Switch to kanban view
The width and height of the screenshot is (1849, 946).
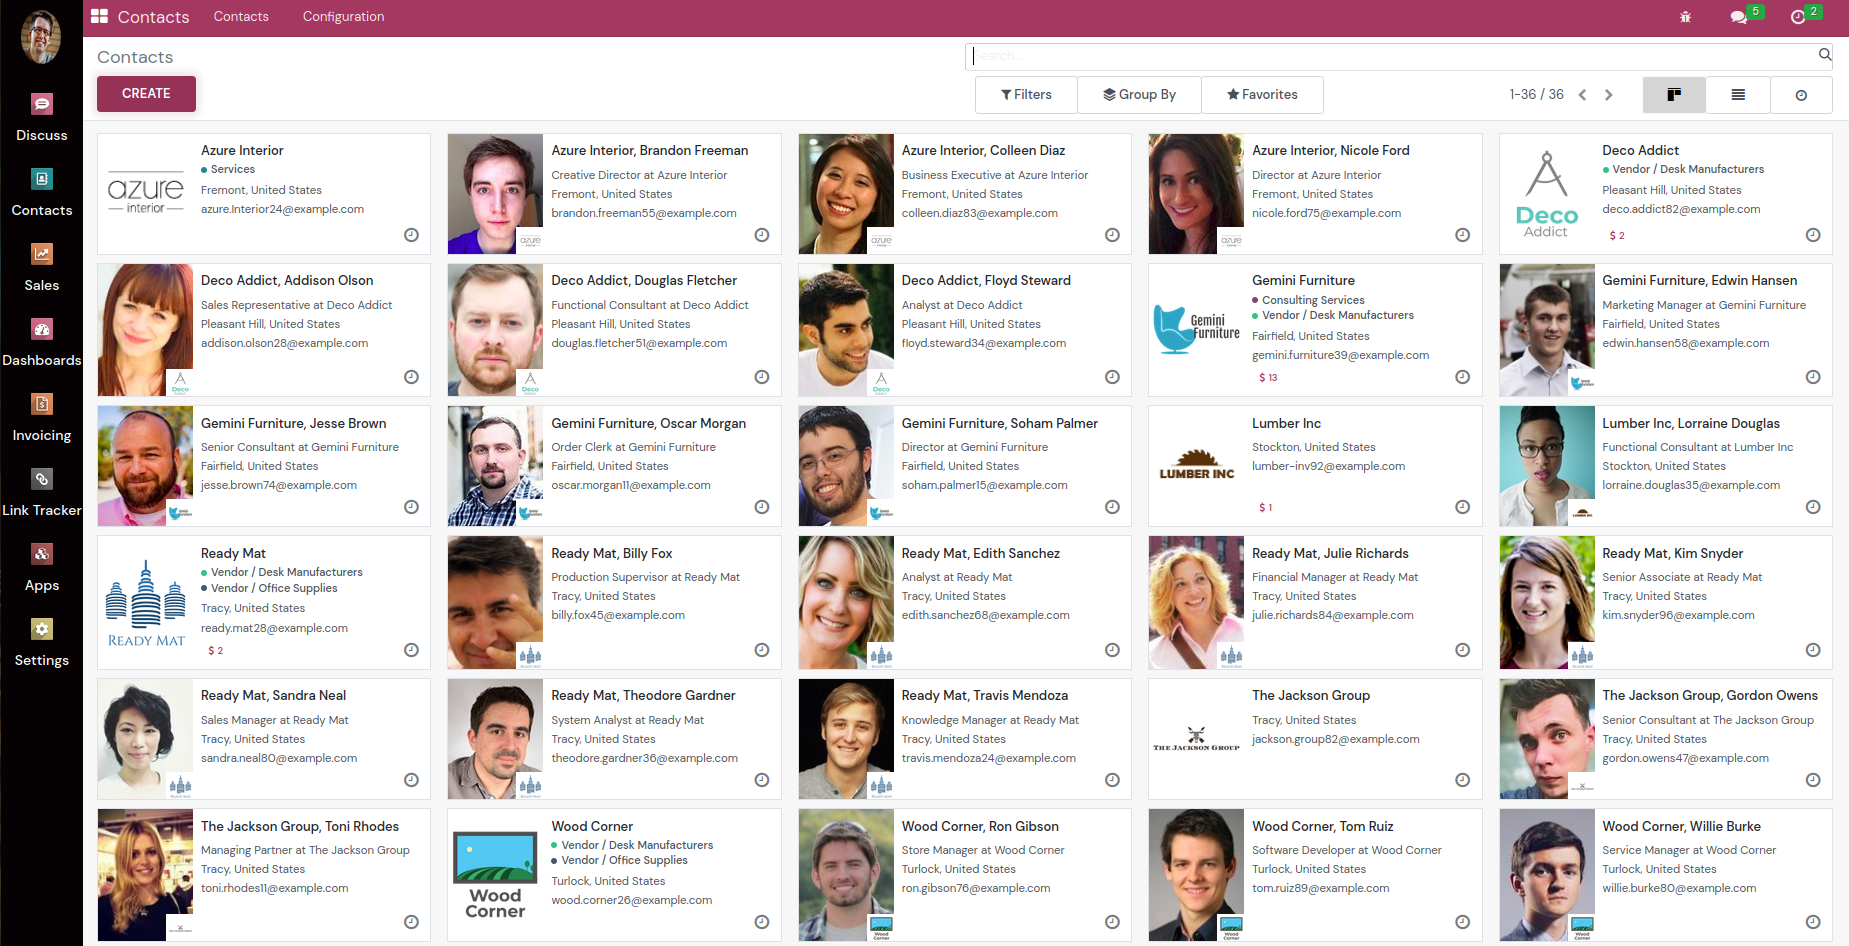pyautogui.click(x=1674, y=95)
